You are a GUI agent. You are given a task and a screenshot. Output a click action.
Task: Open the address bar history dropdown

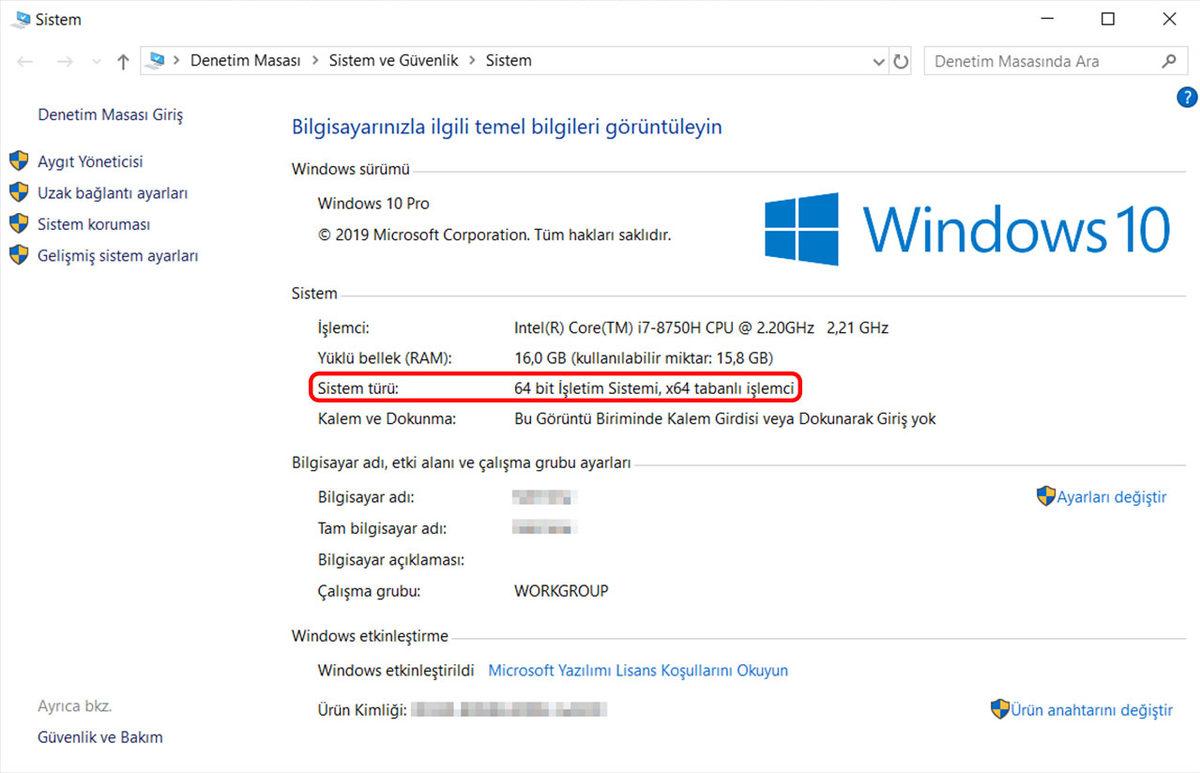click(879, 61)
